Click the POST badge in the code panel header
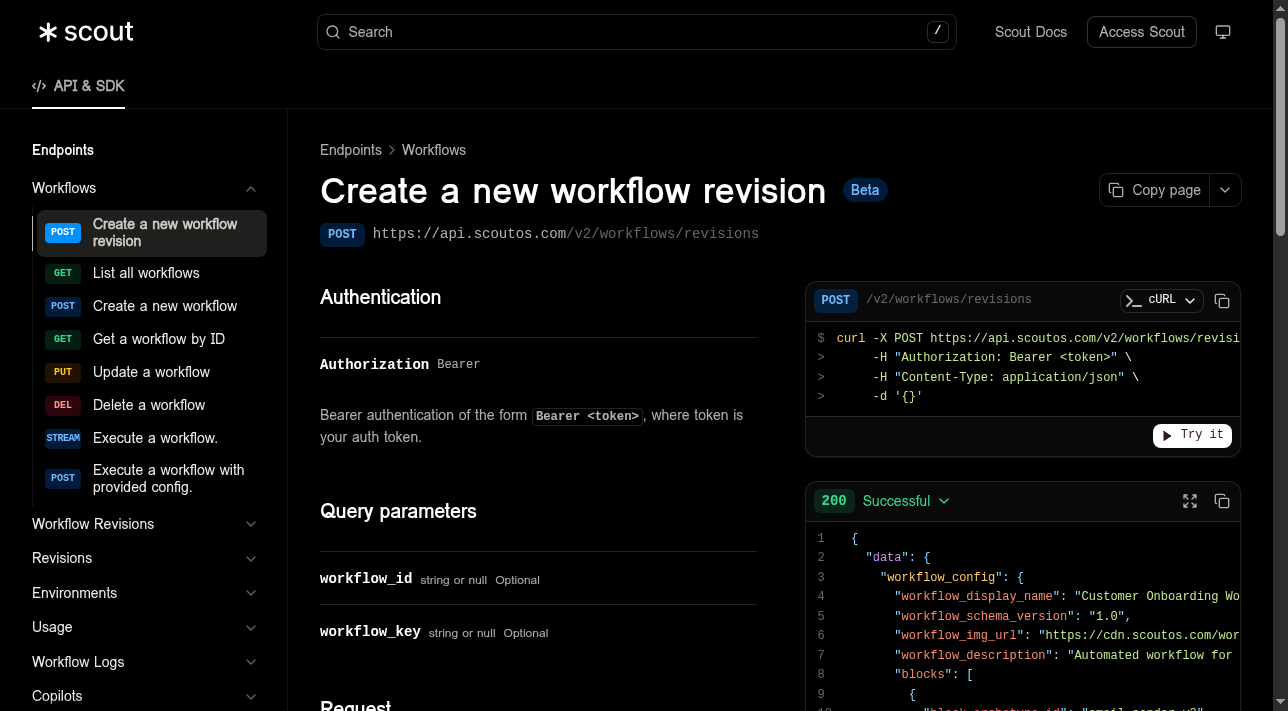This screenshot has width=1288, height=711. click(835, 300)
